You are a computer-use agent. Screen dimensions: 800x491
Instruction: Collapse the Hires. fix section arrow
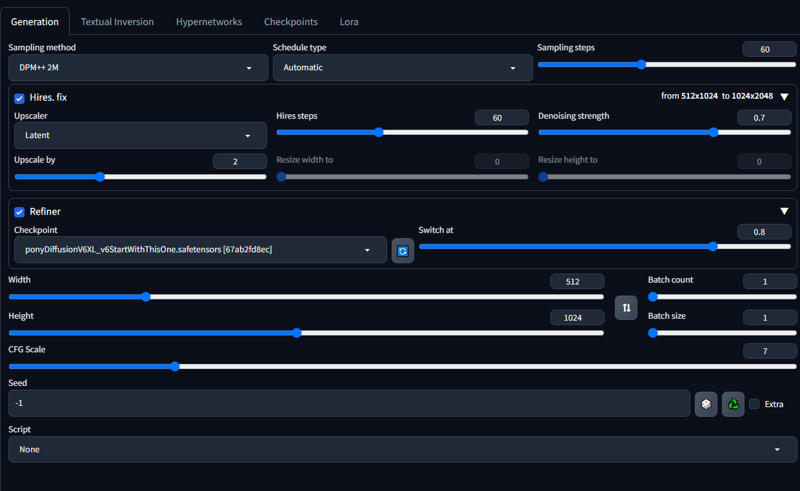(x=784, y=97)
